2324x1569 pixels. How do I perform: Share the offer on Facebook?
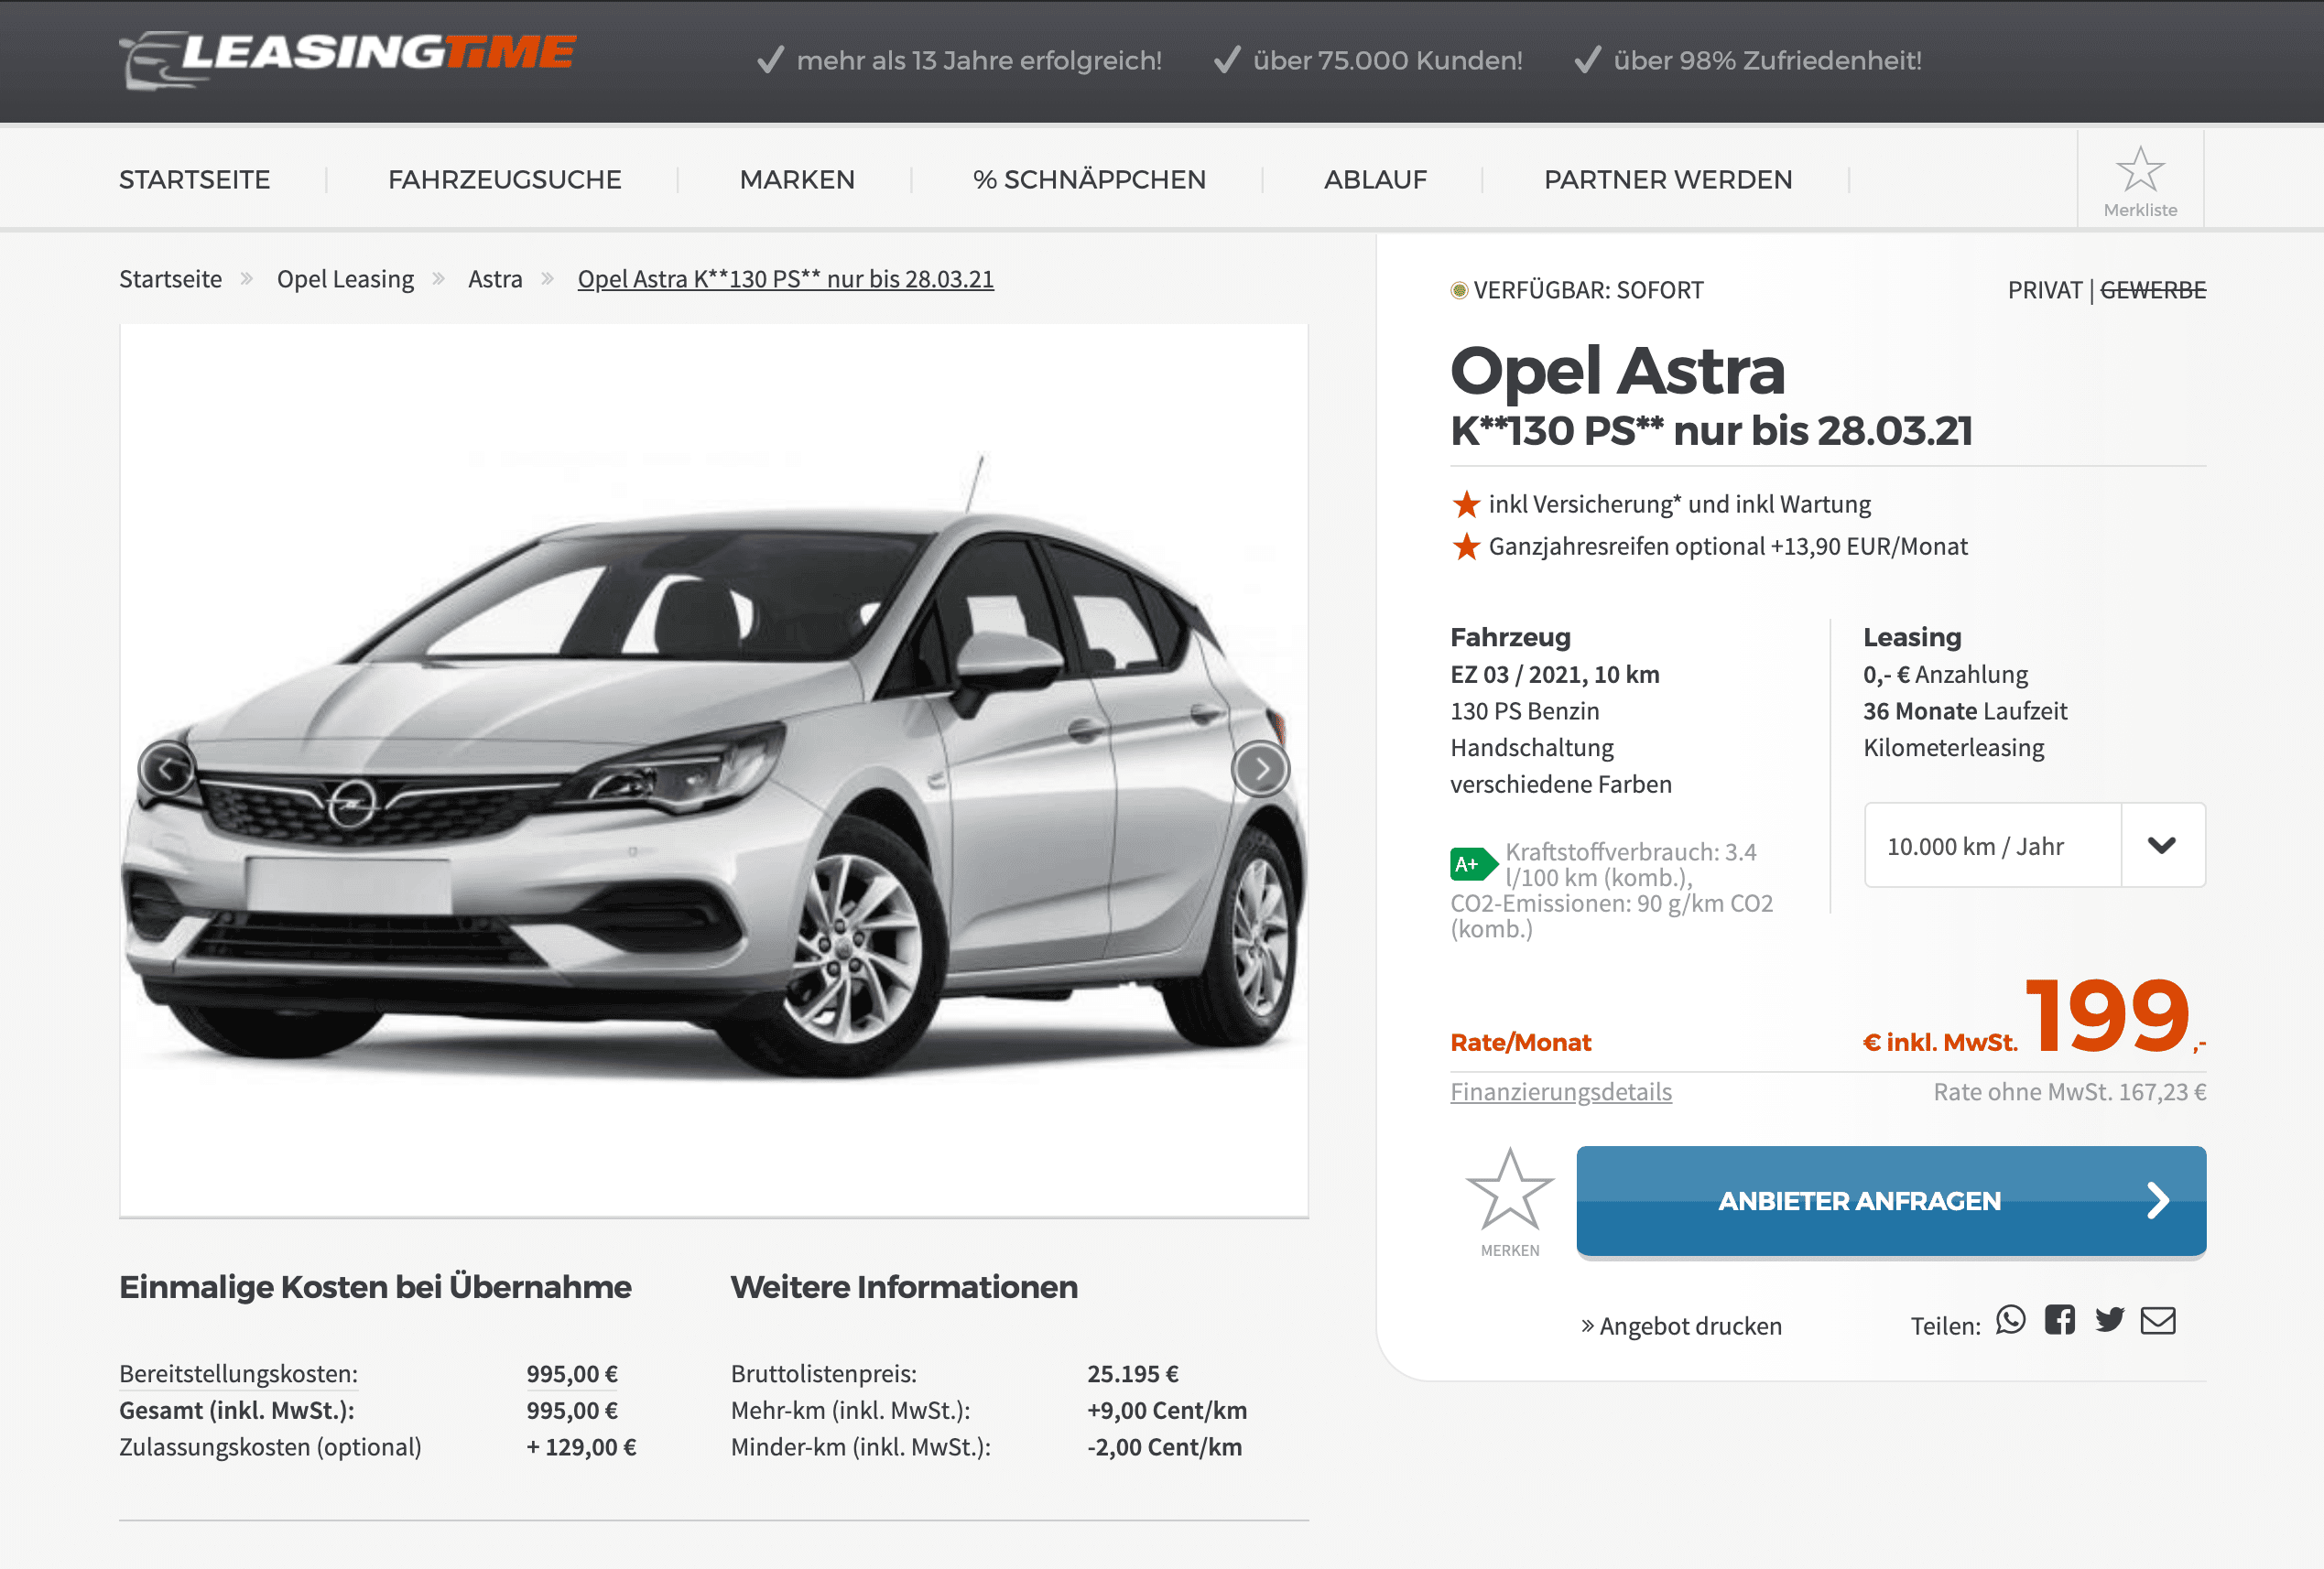coord(2059,1321)
